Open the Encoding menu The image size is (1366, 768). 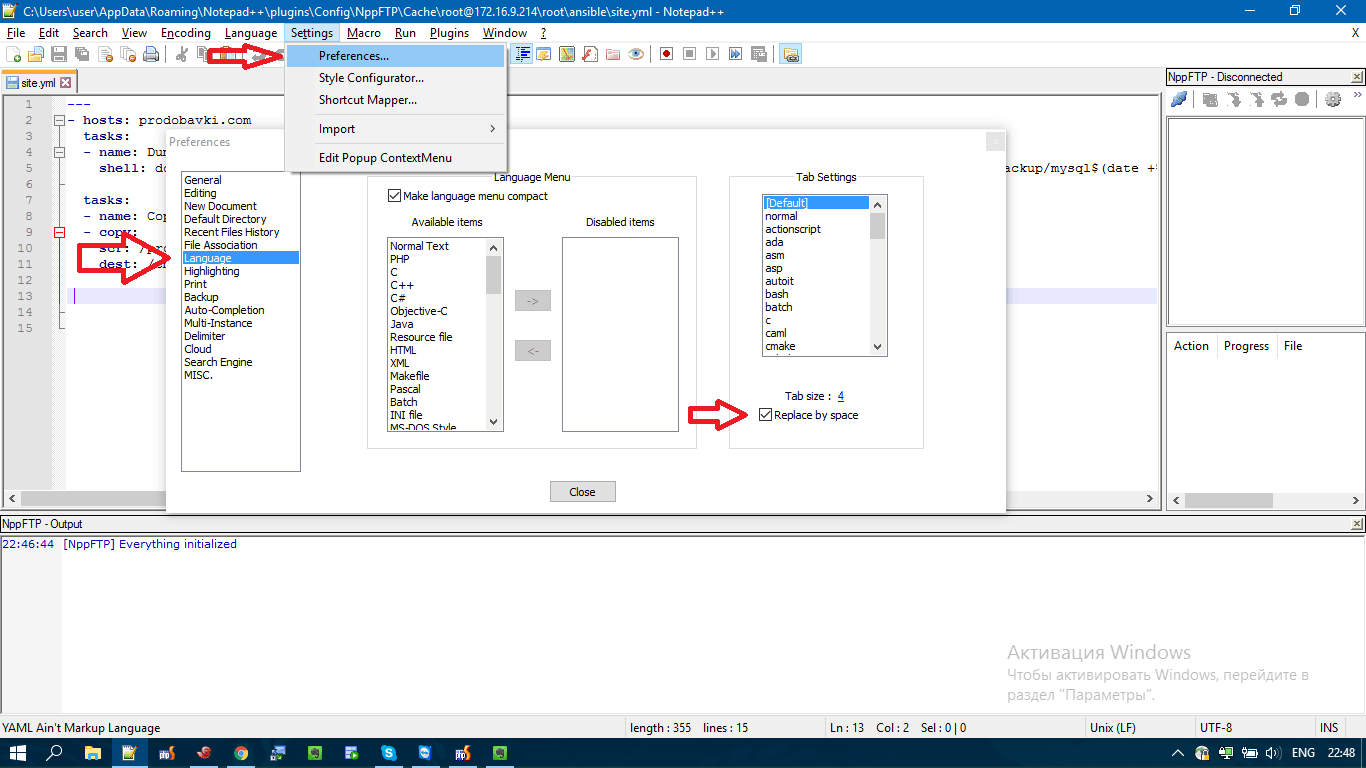[x=186, y=33]
